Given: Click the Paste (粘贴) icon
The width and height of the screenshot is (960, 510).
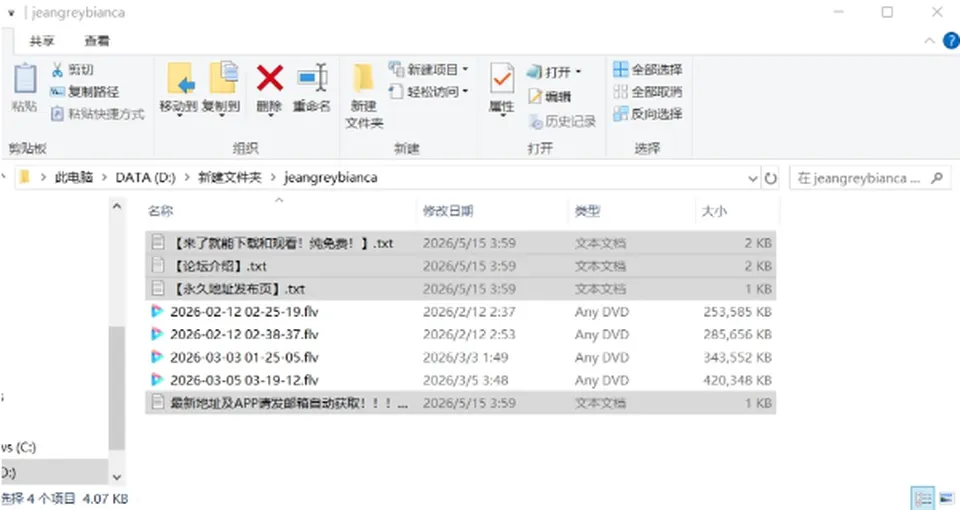Looking at the screenshot, I should 24,80.
